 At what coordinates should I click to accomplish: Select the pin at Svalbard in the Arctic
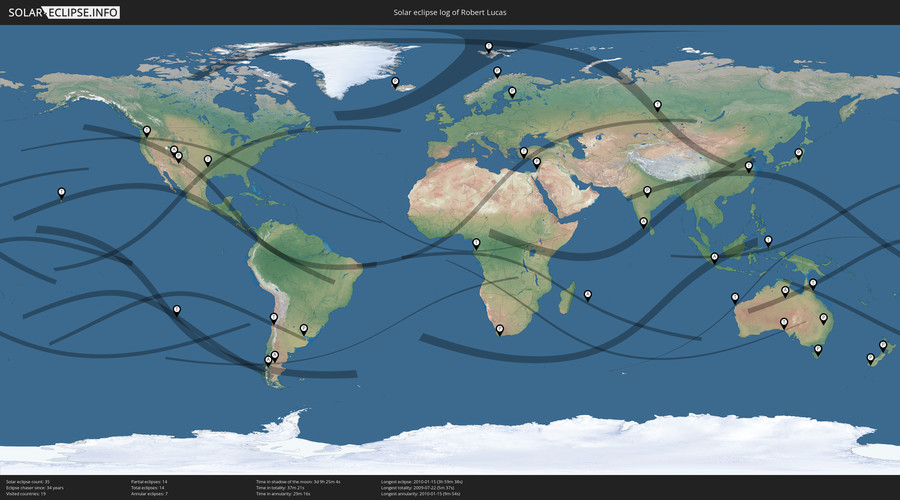pyautogui.click(x=488, y=45)
